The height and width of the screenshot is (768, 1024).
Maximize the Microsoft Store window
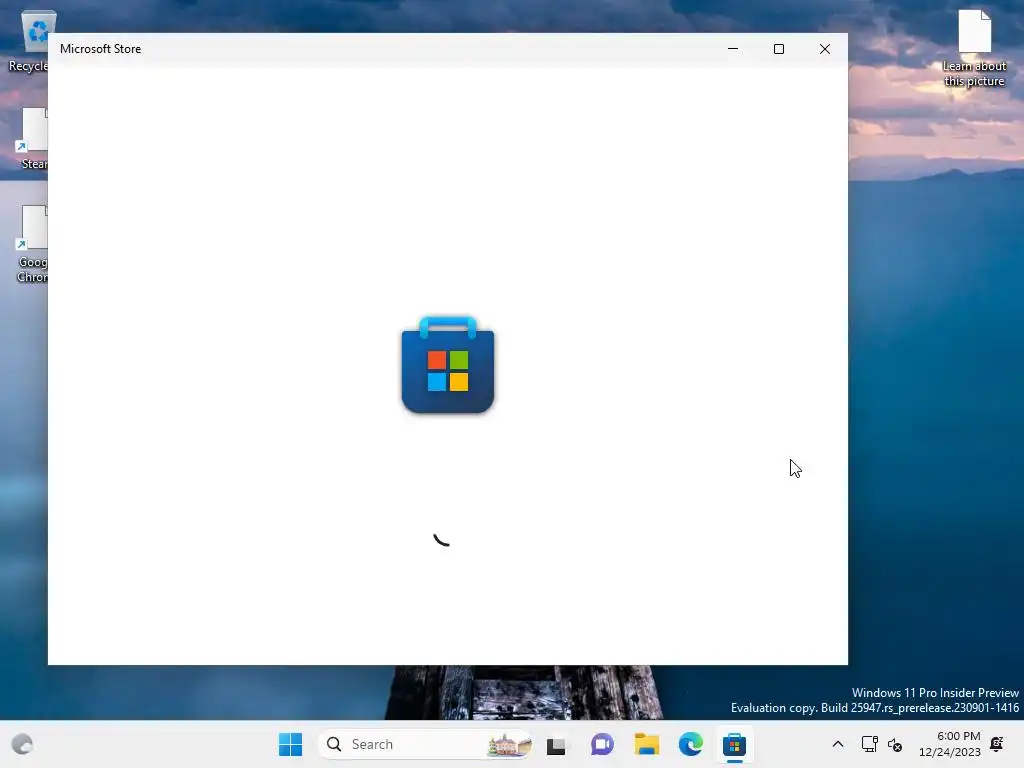[778, 49]
